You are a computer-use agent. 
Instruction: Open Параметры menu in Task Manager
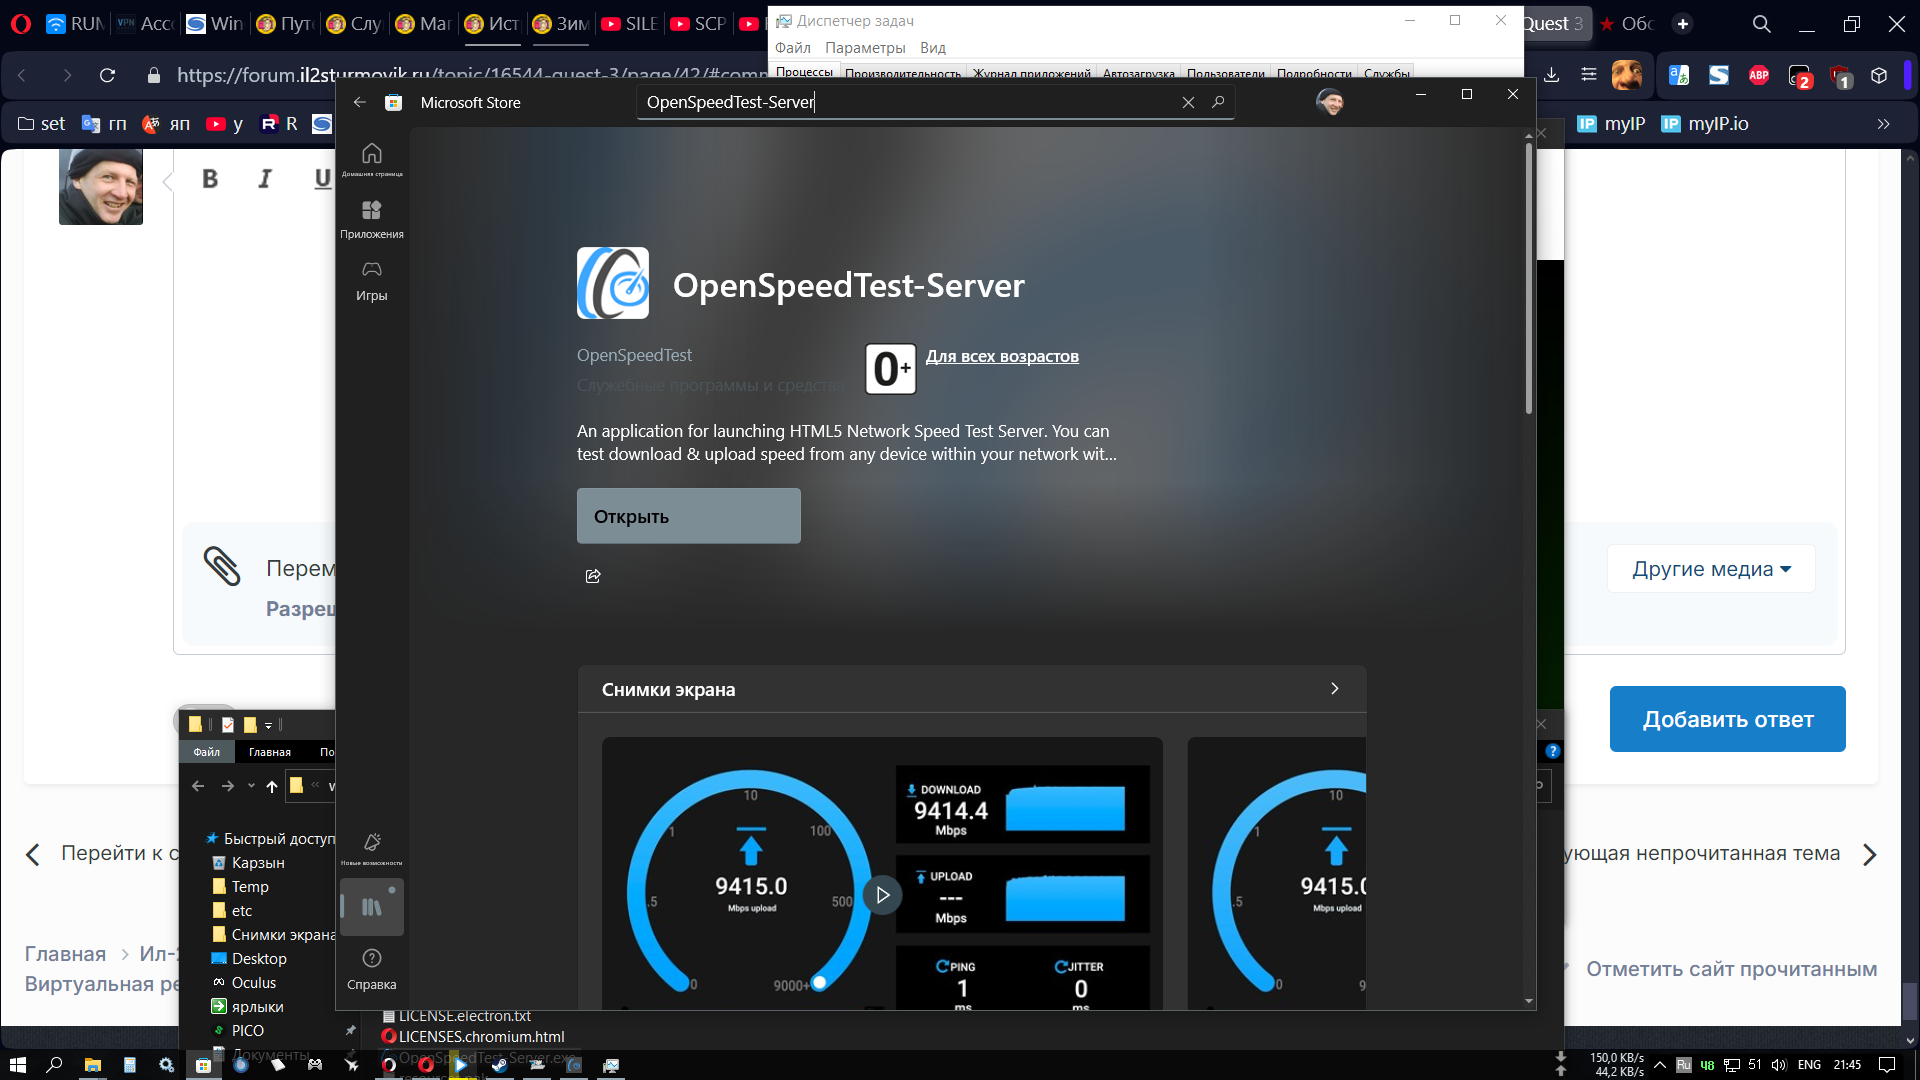(x=864, y=48)
